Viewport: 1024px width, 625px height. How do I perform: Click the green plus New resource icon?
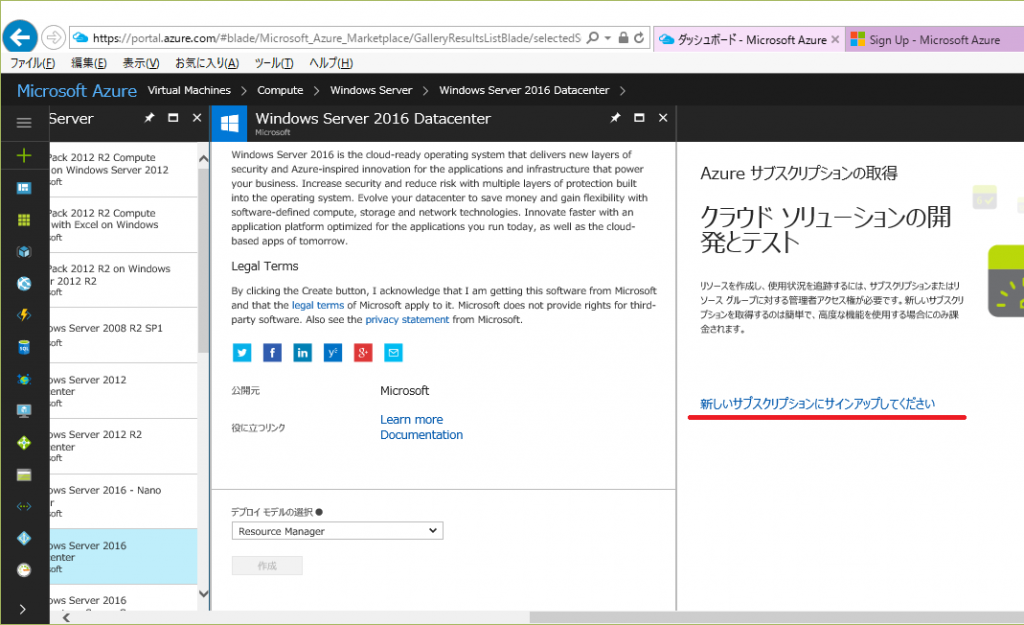pos(24,155)
